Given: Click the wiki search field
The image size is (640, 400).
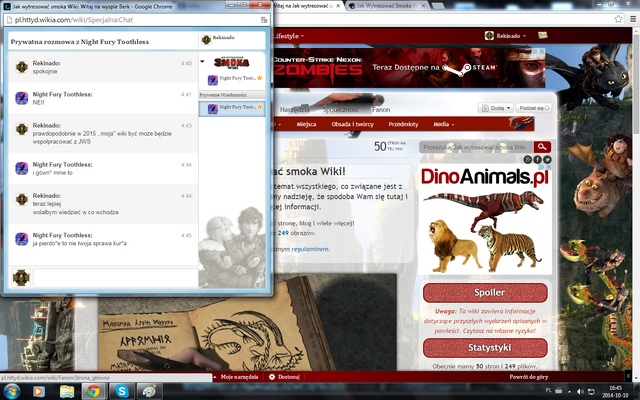Looking at the screenshot, I should pos(476,147).
